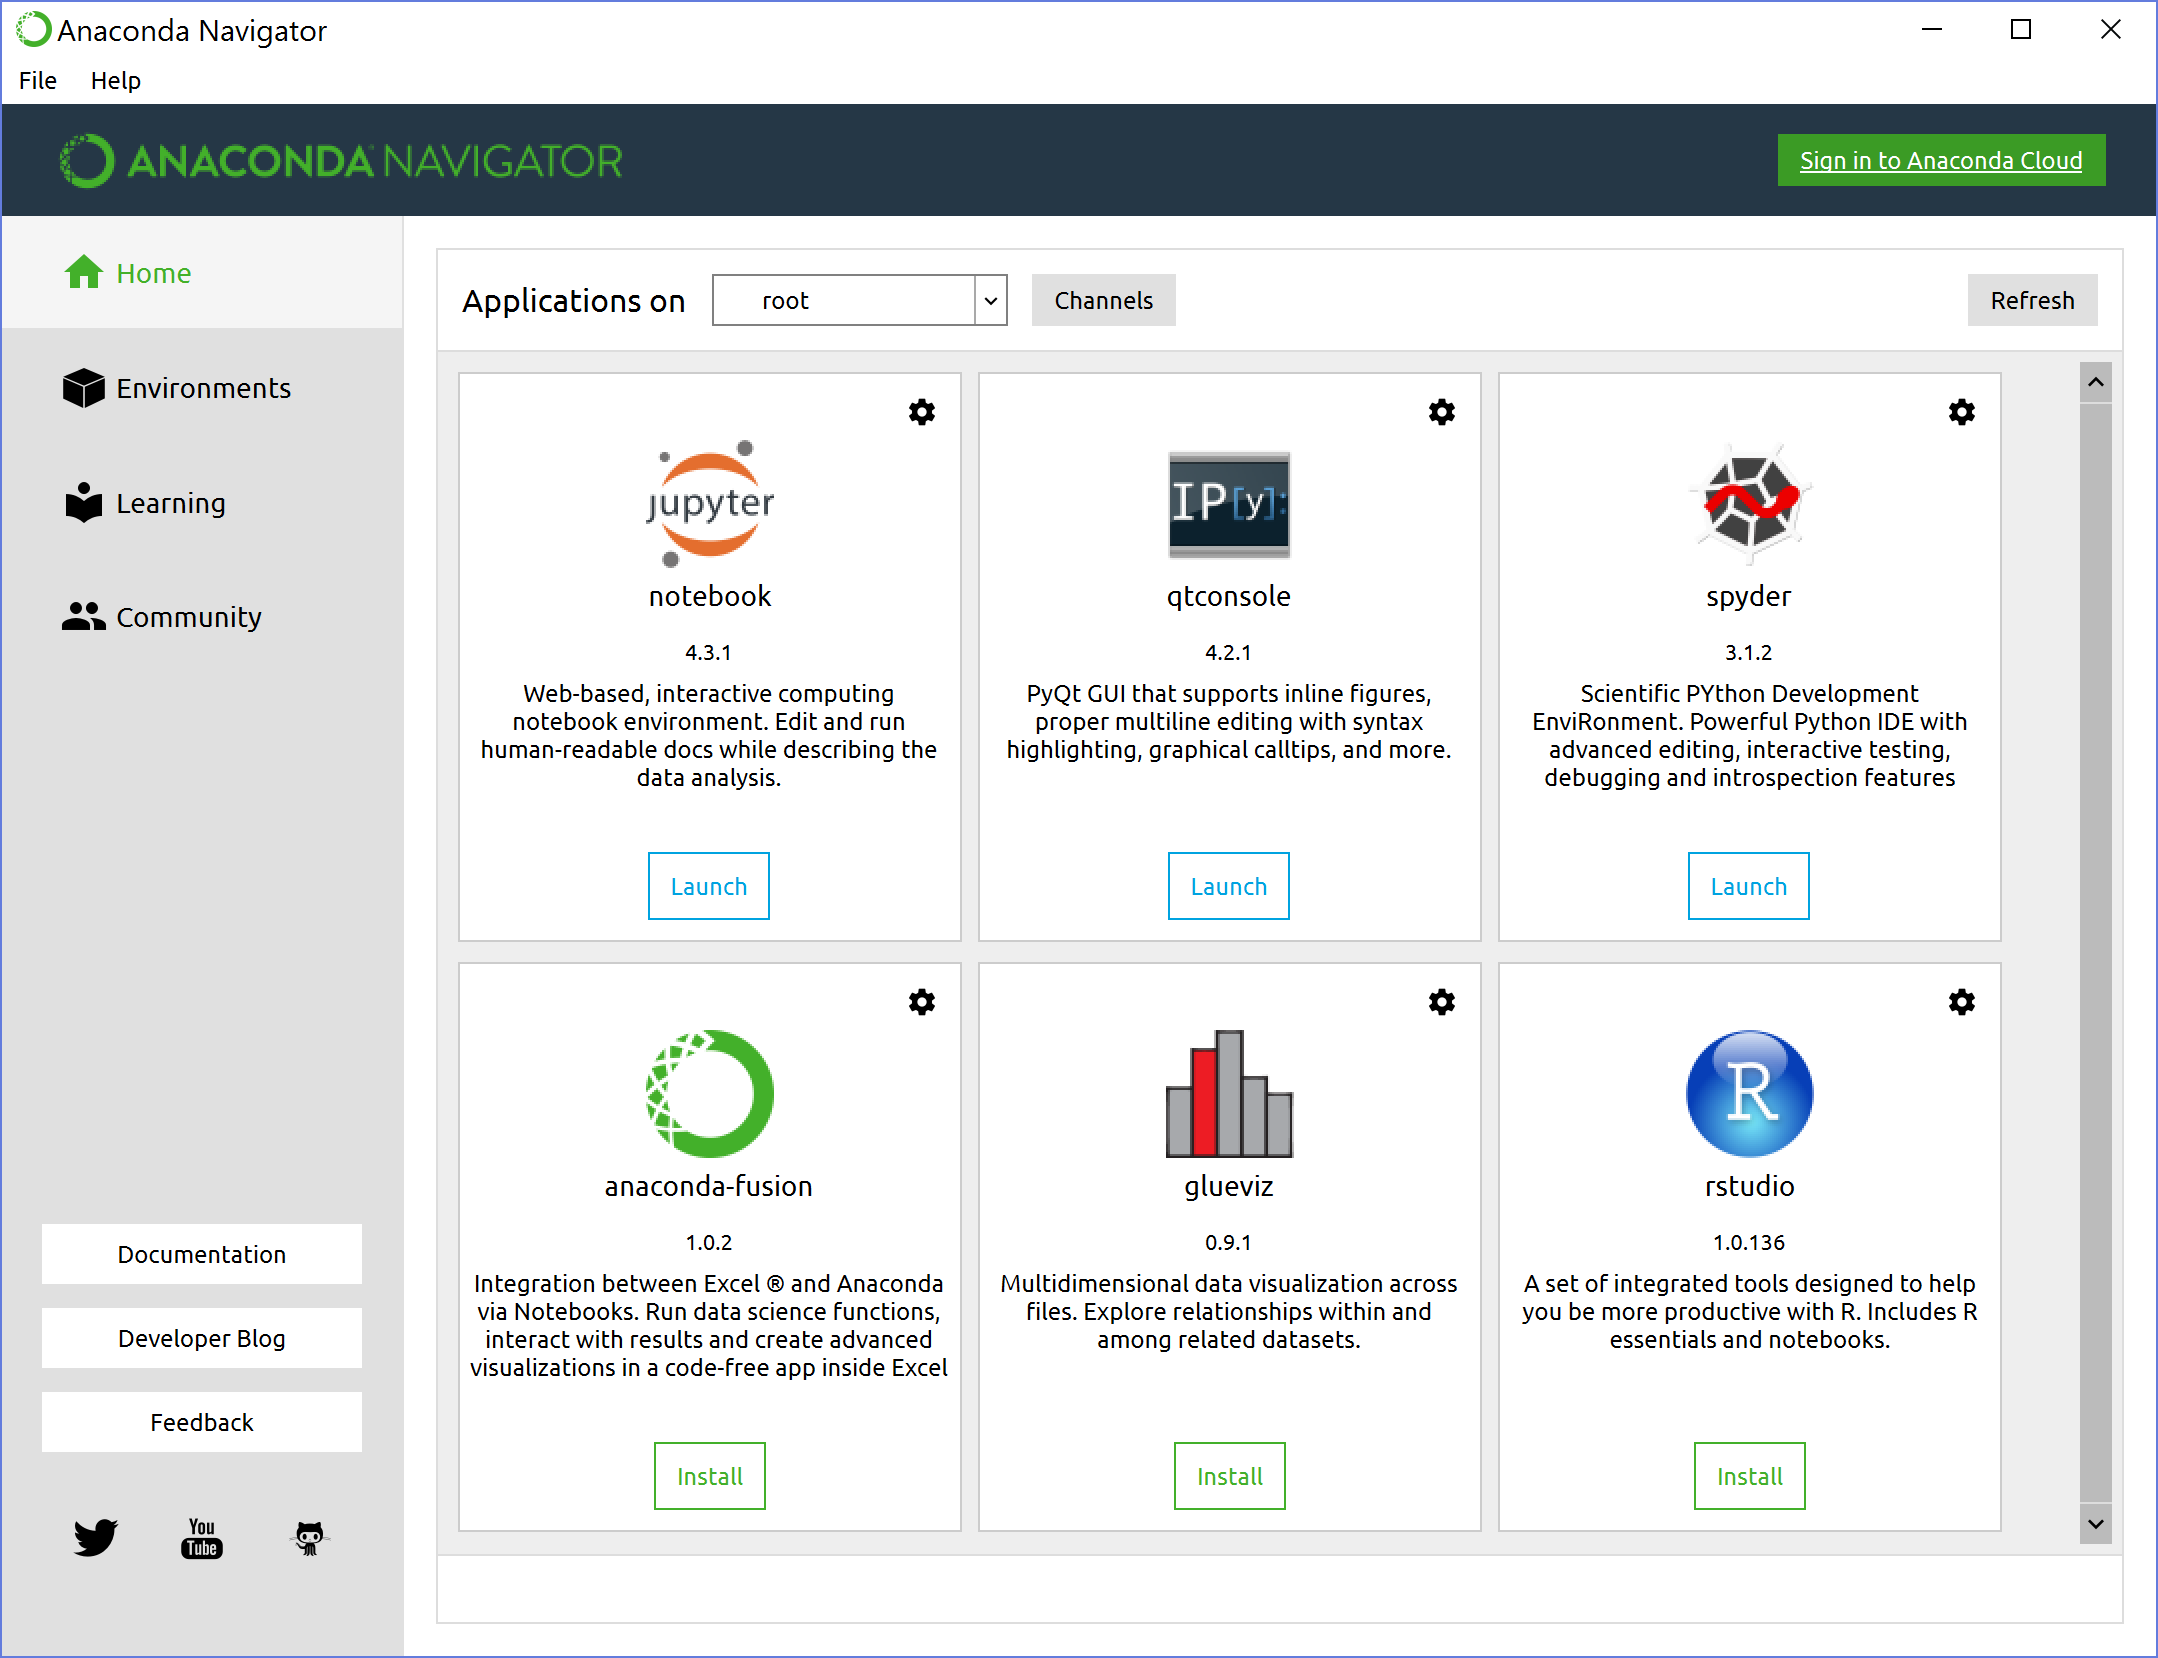Click the glueviz version 0.9.1 text
2158x1658 pixels.
click(1228, 1242)
